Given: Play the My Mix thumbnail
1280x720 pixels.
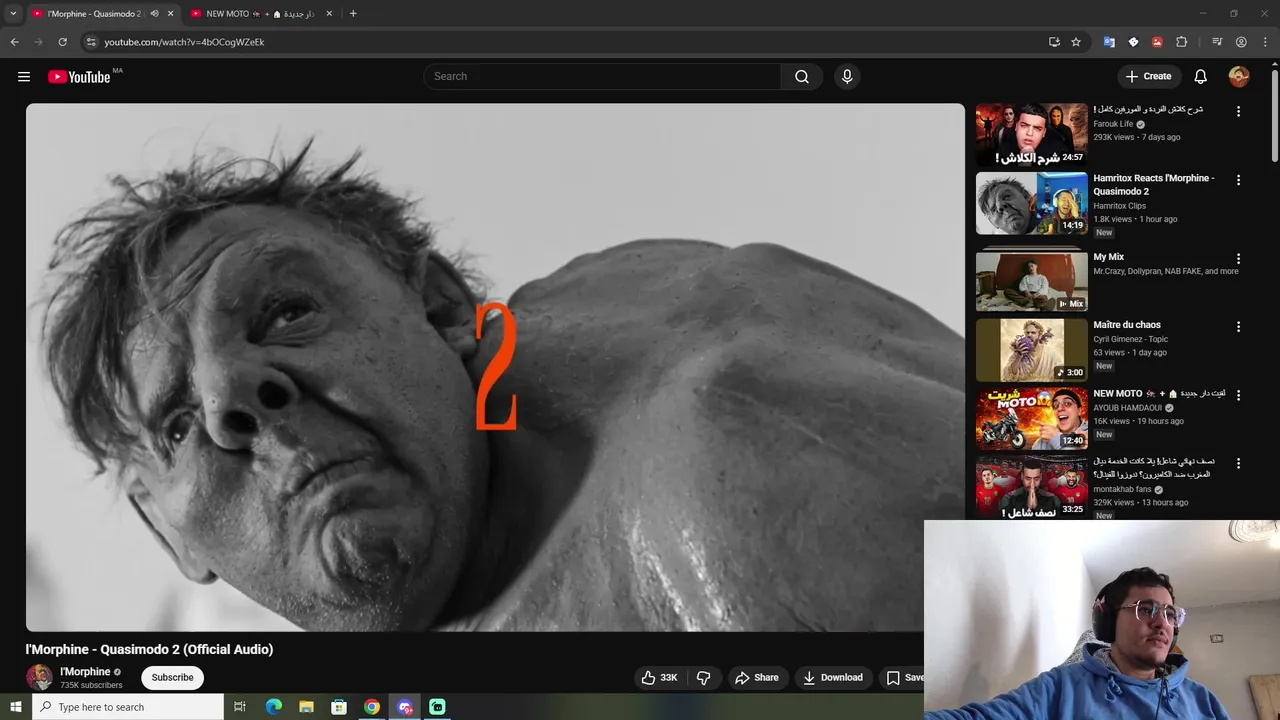Looking at the screenshot, I should click(1031, 281).
